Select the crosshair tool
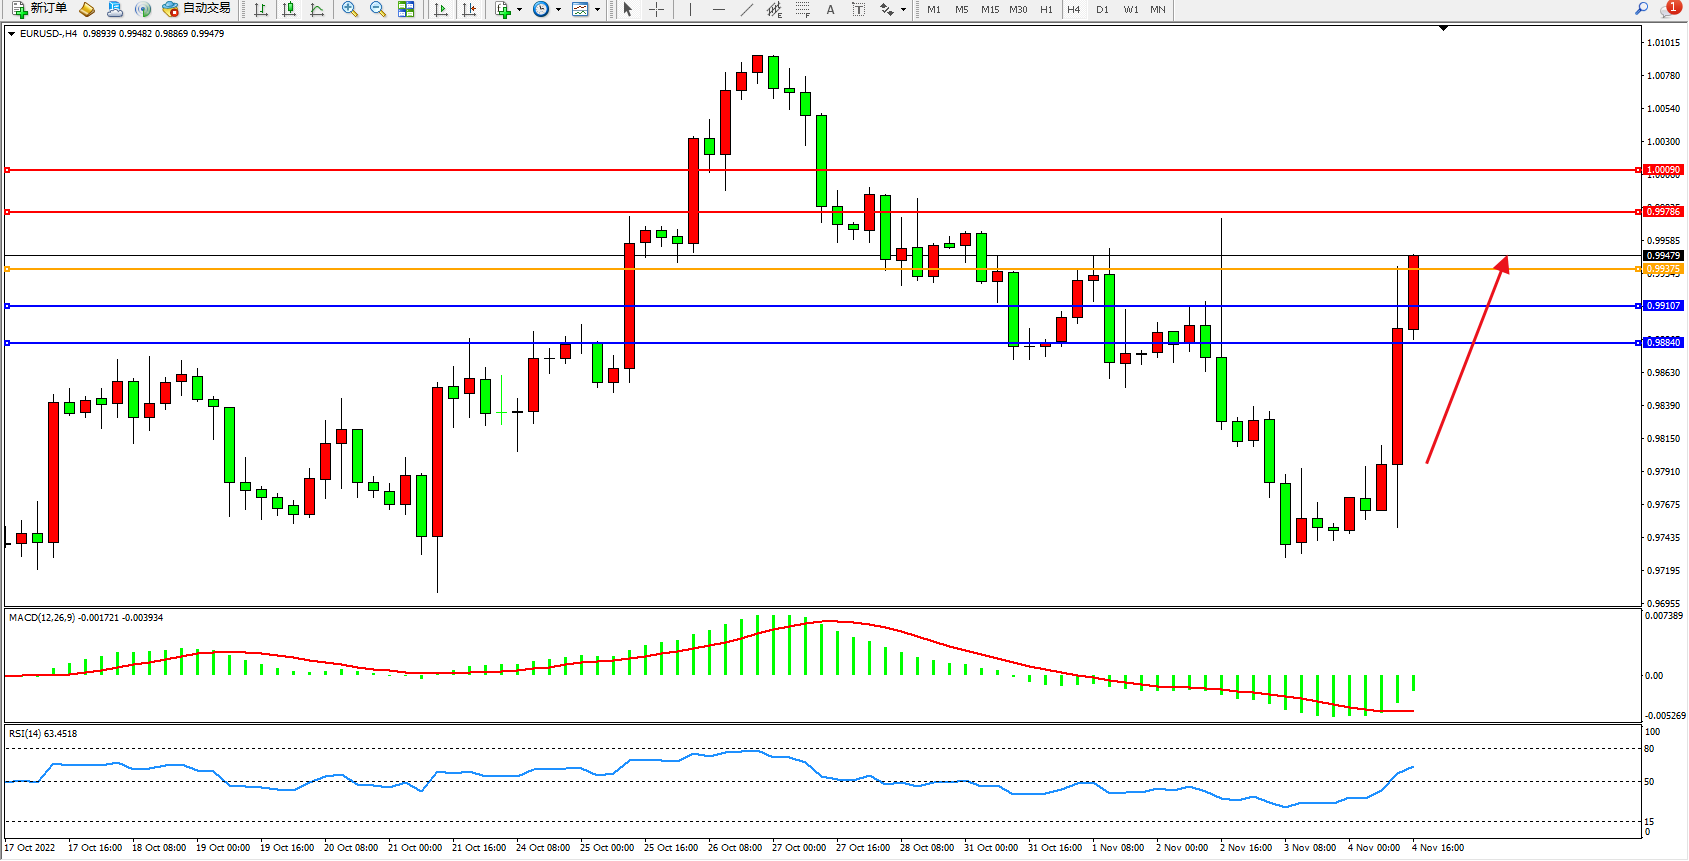Image resolution: width=1689 pixels, height=861 pixels. [x=656, y=9]
